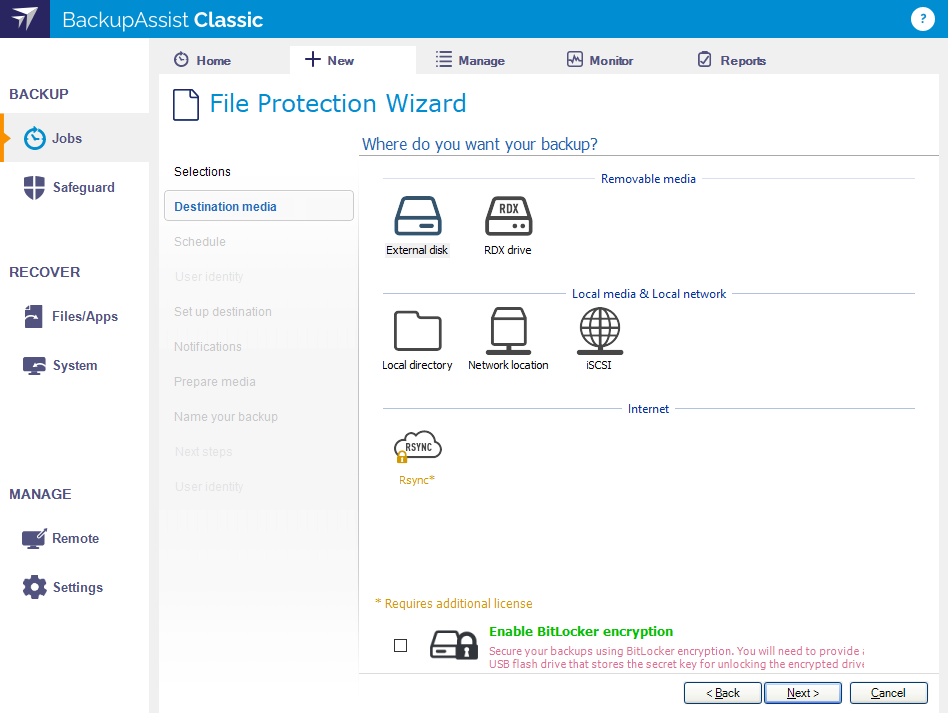Click the Settings gear icon
Image resolution: width=948 pixels, height=713 pixels.
click(34, 587)
